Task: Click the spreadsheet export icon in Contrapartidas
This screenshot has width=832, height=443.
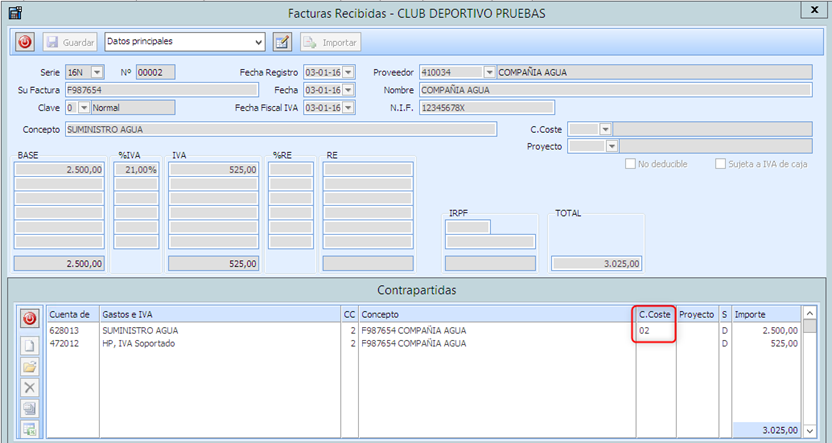Action: 30,429
